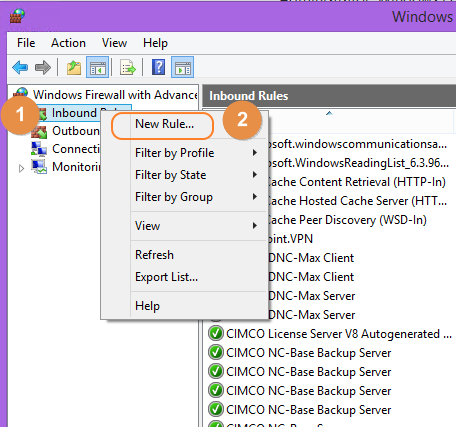The height and width of the screenshot is (427, 456).
Task: Select Windows Firewall with Advanced Security root node
Action: point(115,95)
